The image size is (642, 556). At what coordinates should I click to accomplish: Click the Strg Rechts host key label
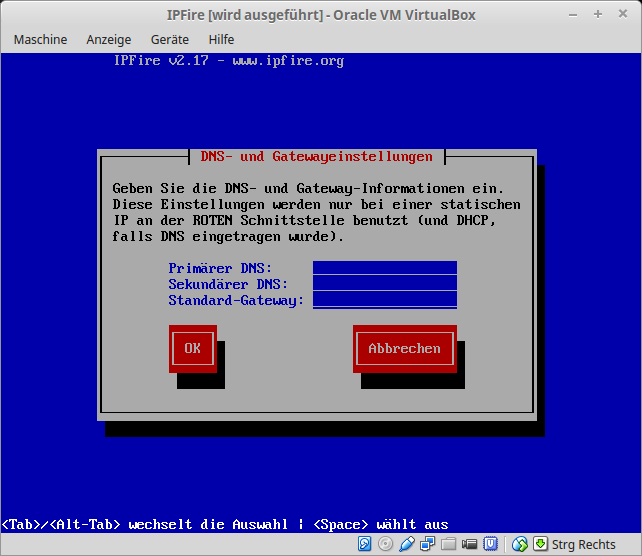[x=583, y=545]
